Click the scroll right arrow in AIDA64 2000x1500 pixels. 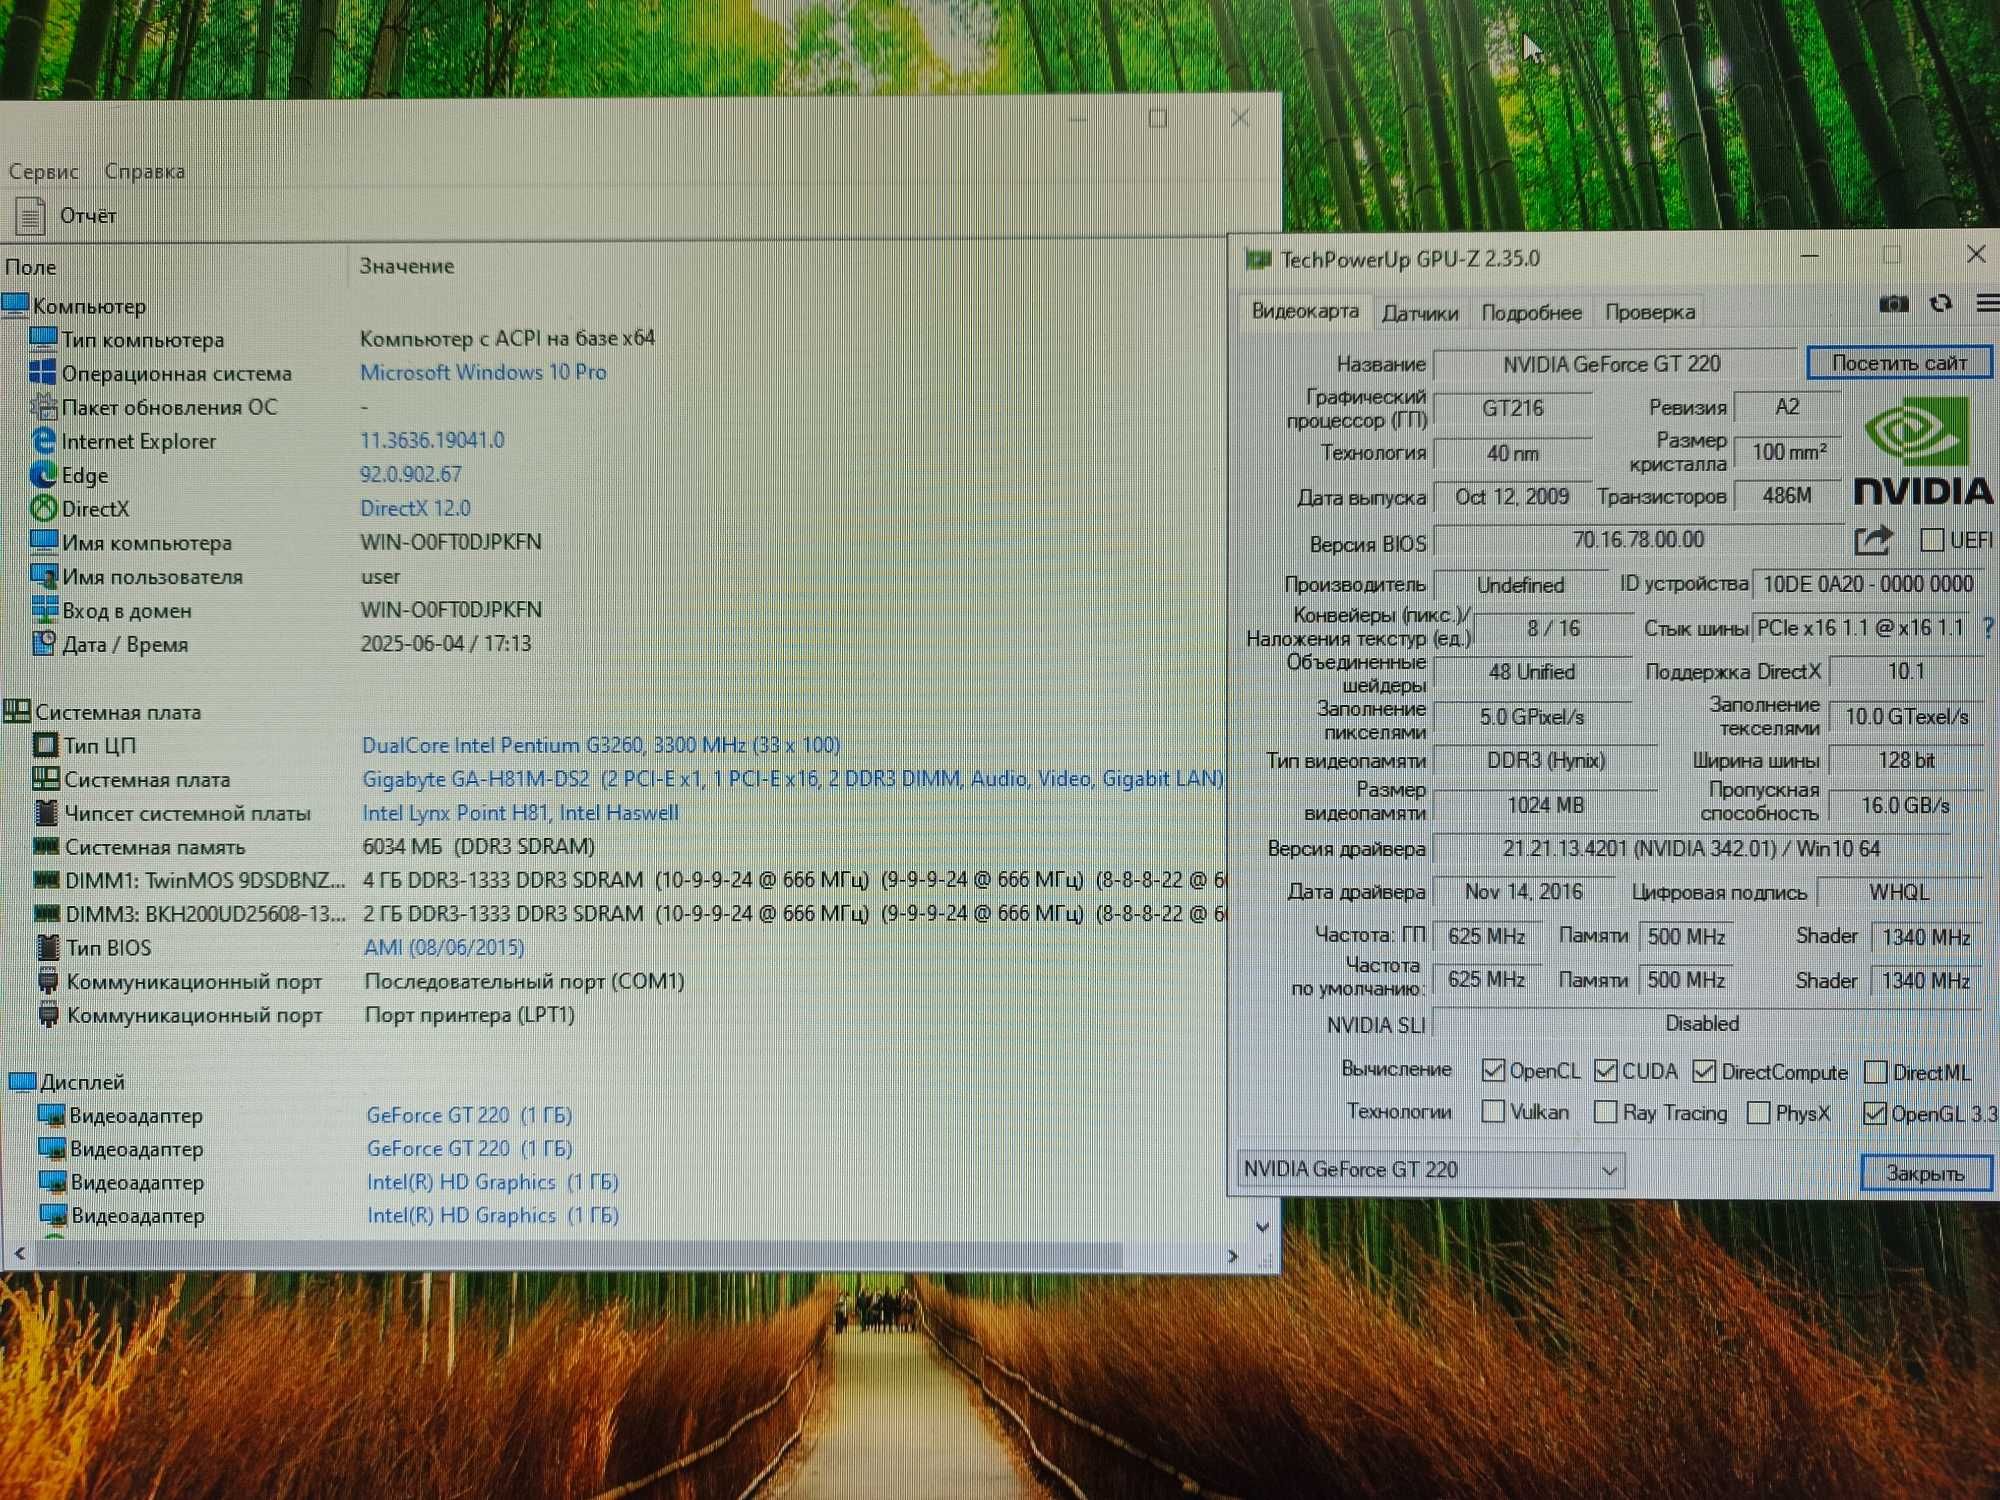(1233, 1256)
